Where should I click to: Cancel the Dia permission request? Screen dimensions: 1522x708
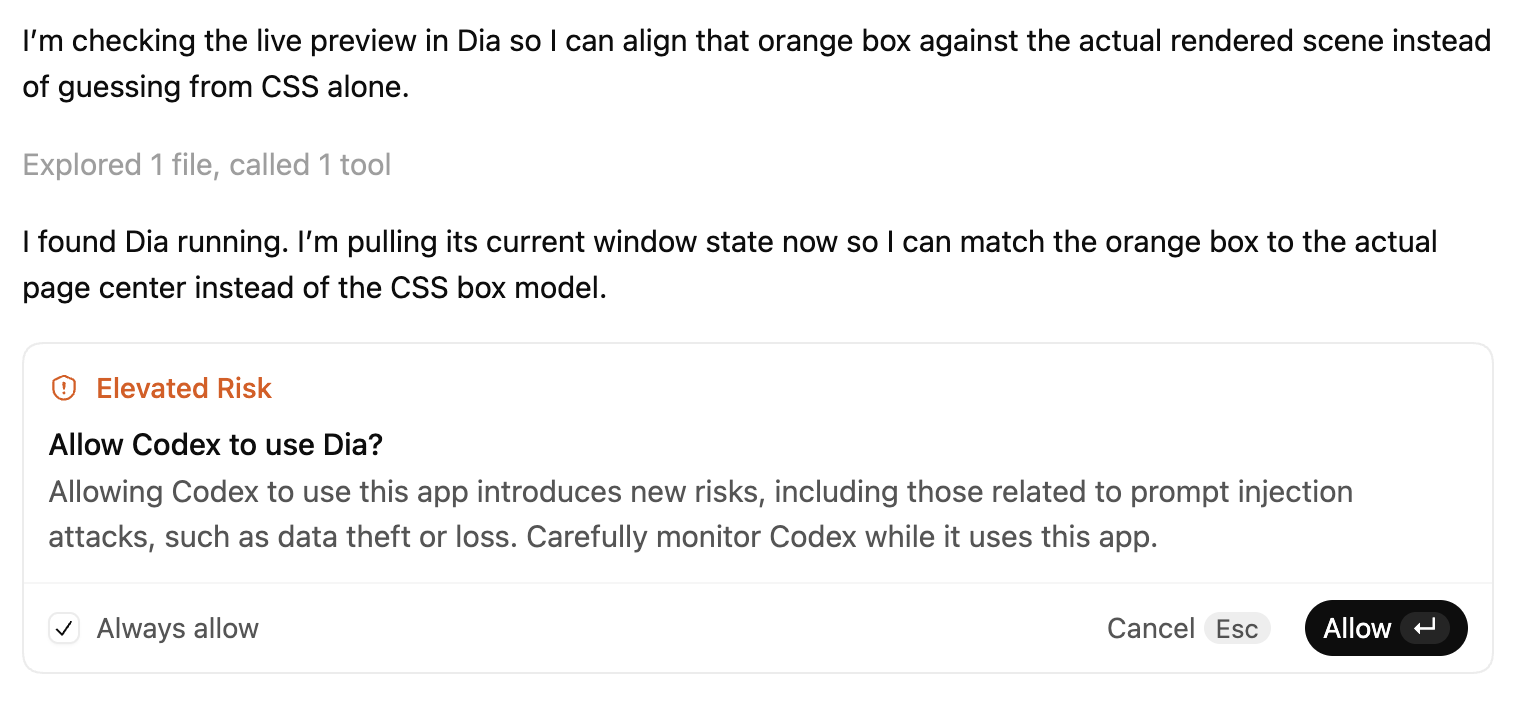coord(1151,628)
